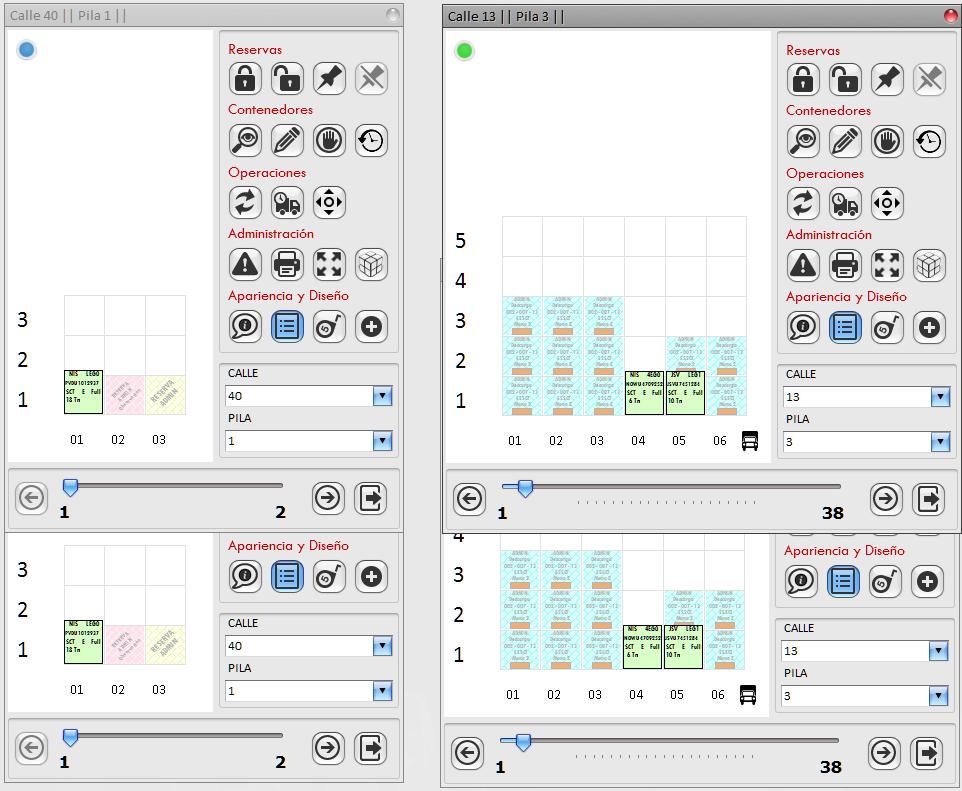
Task: Expand the PILA 3 dropdown in the lower Calle 13 panel
Action: click(939, 696)
